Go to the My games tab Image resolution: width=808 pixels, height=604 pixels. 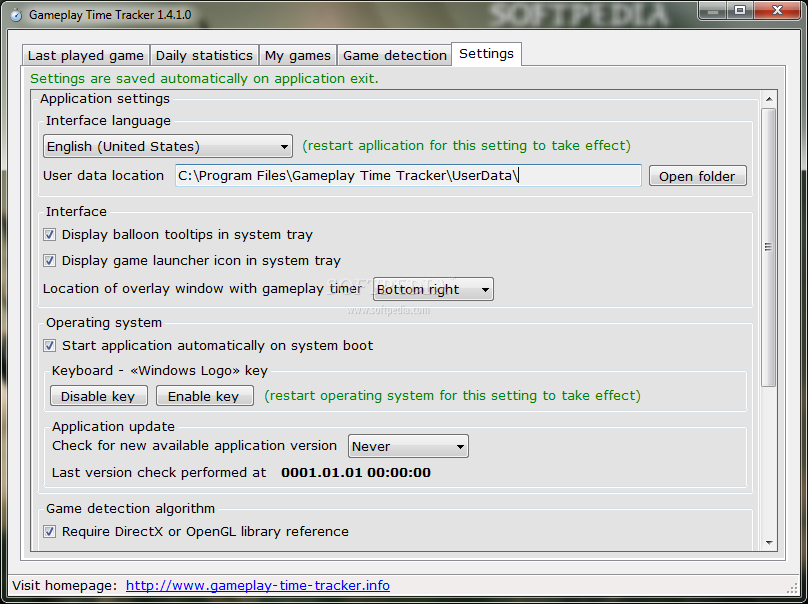tap(298, 55)
